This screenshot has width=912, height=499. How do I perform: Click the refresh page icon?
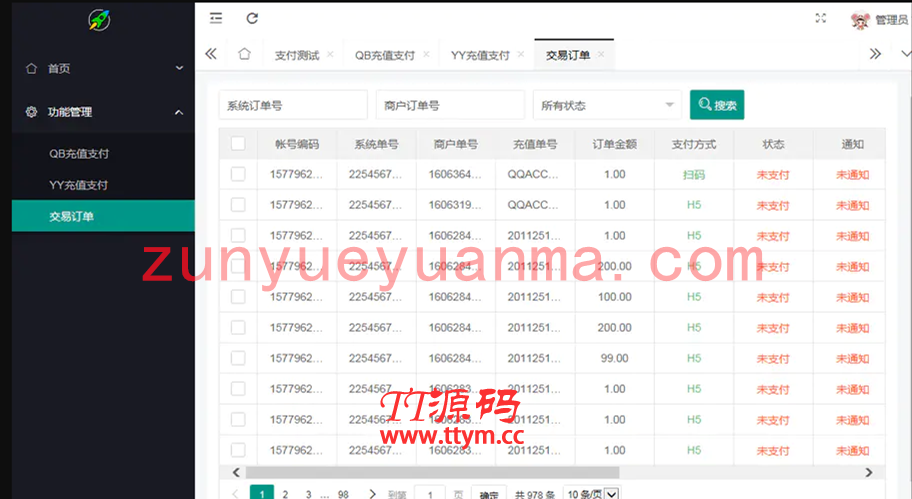pos(252,18)
